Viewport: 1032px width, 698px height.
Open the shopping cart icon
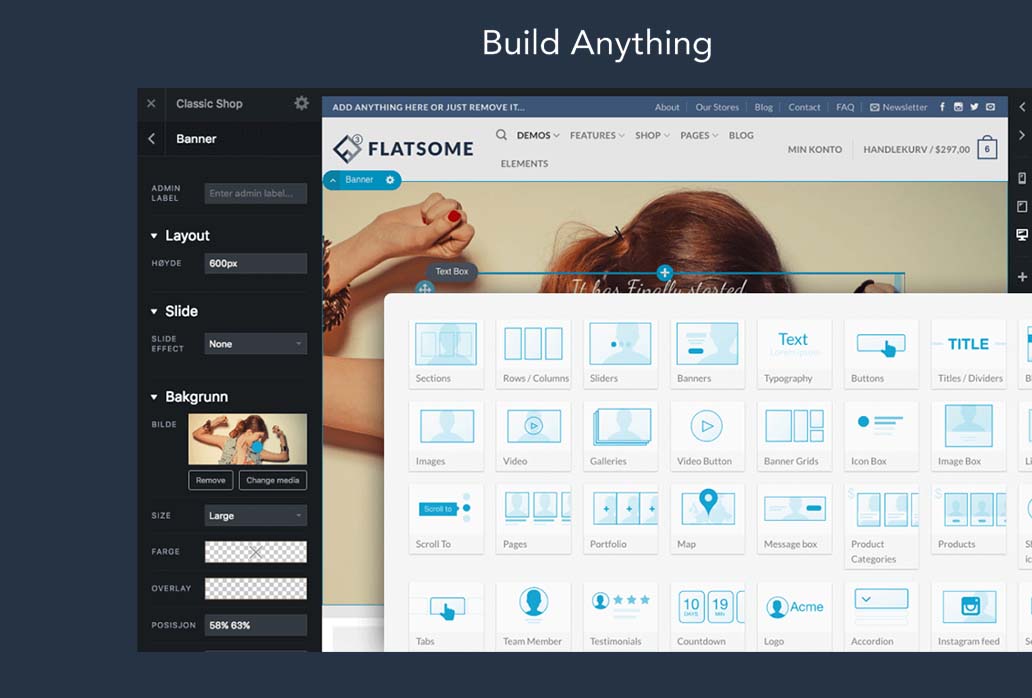(x=987, y=149)
